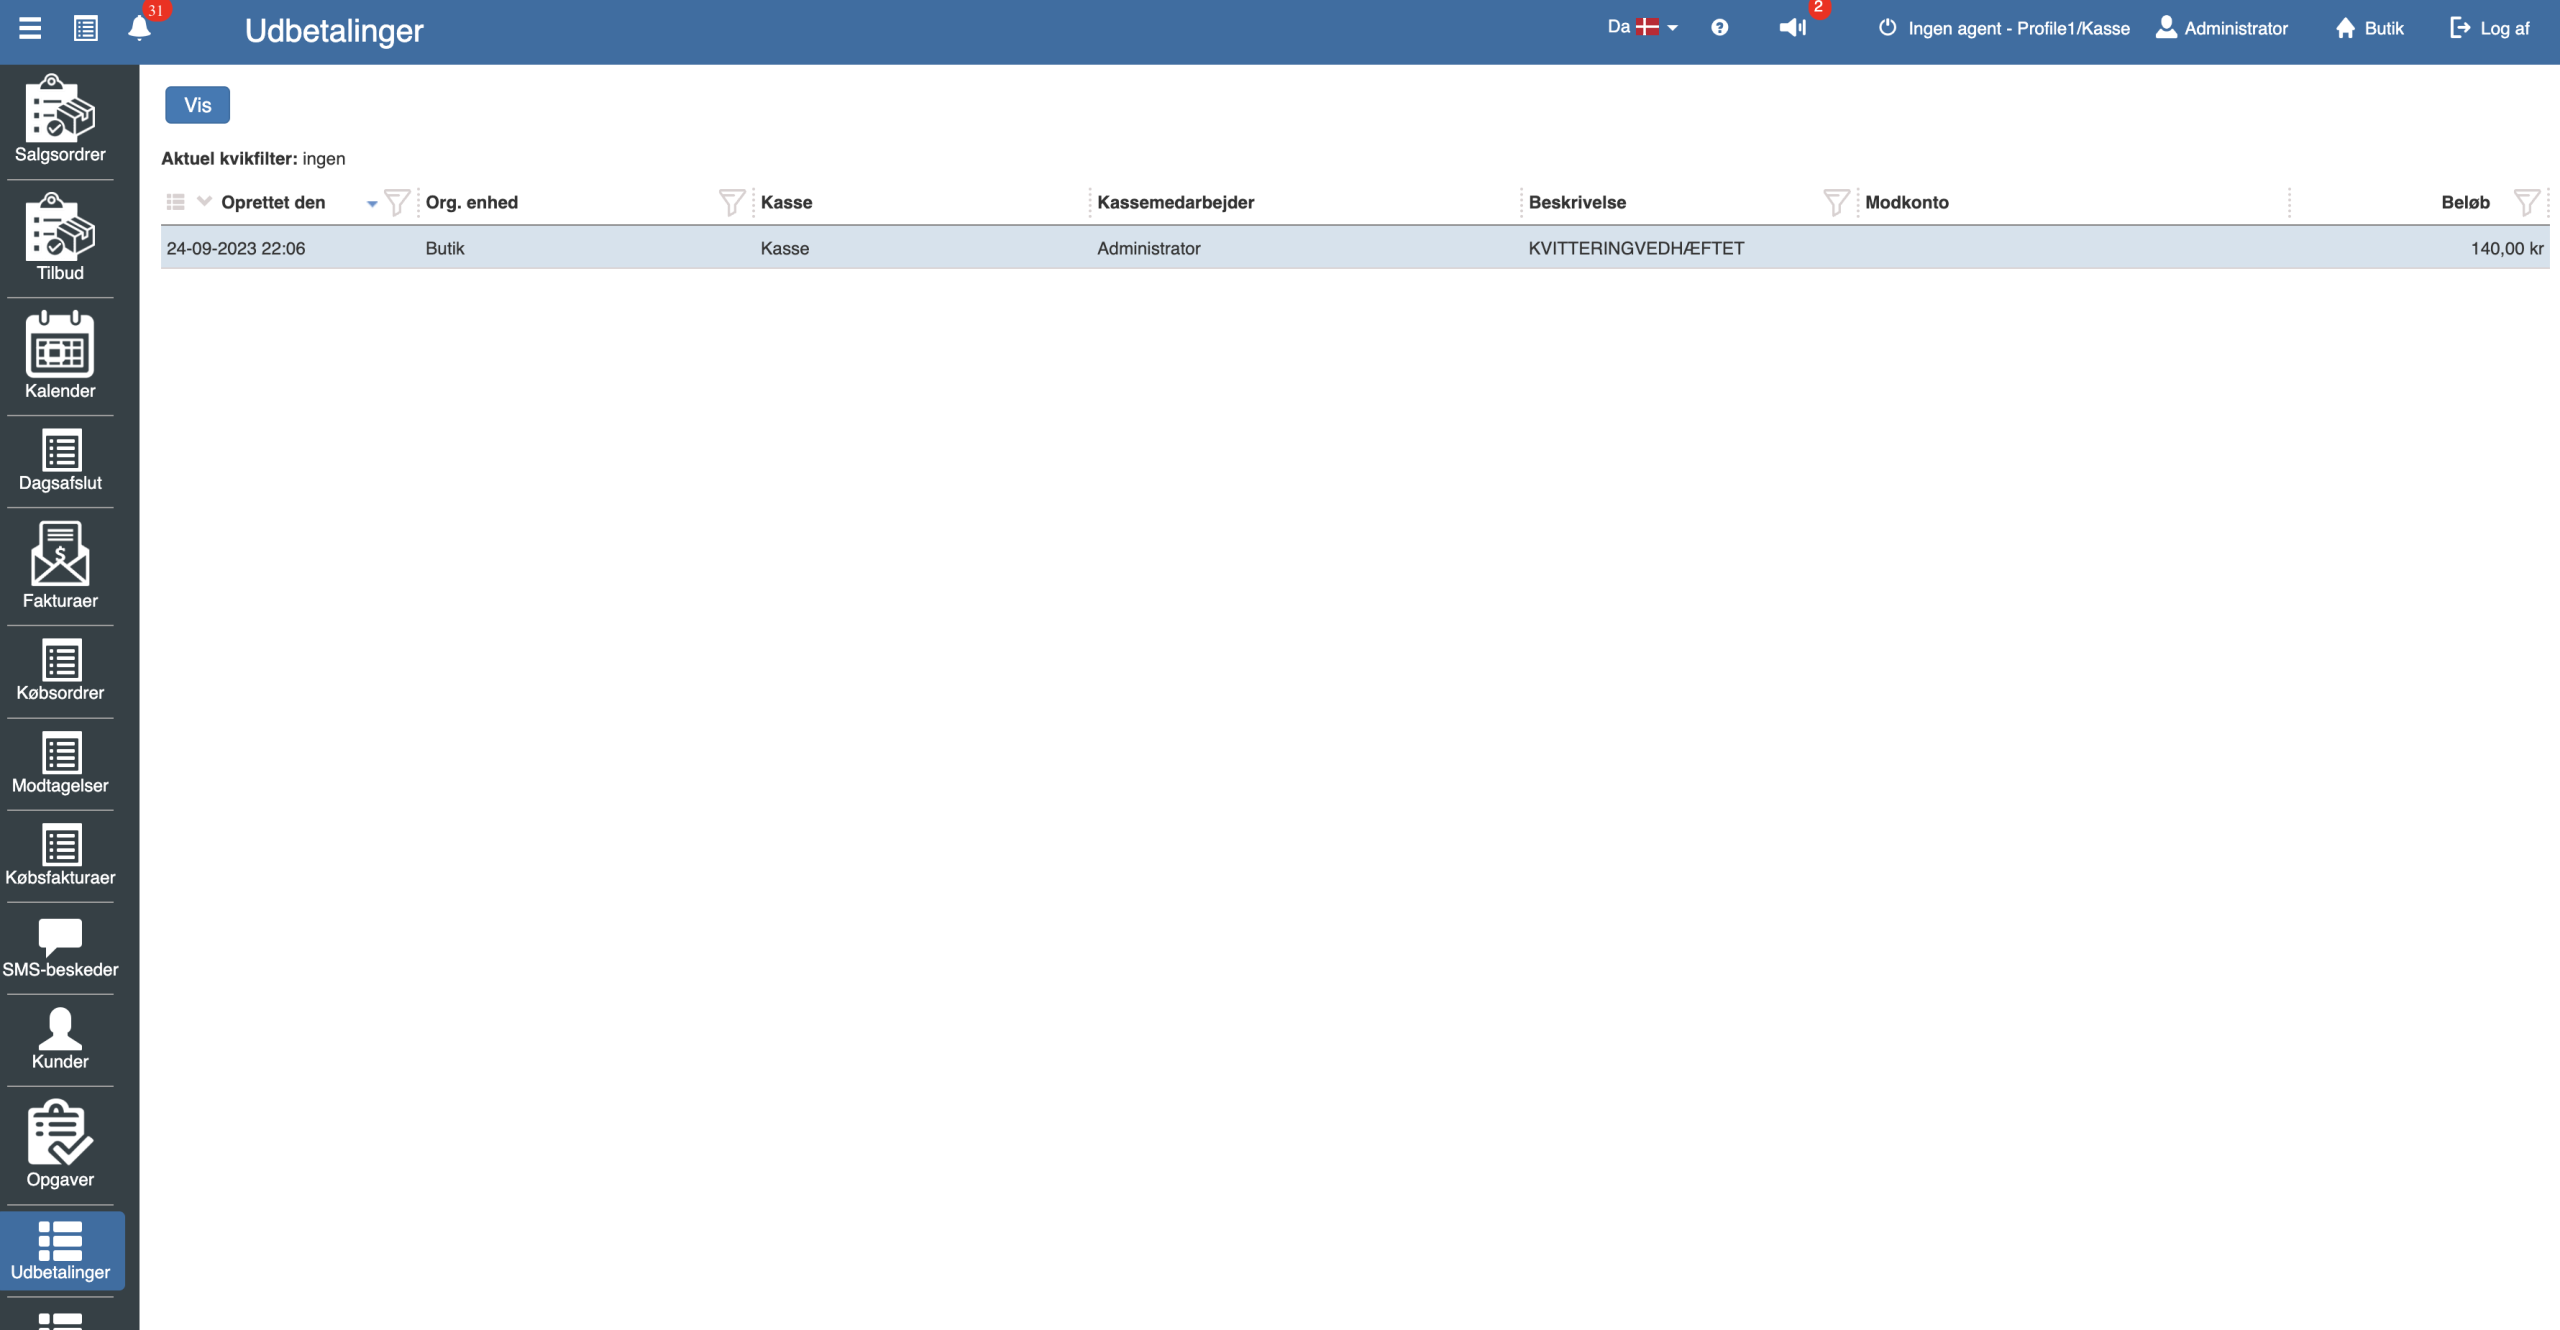This screenshot has width=2560, height=1330.
Task: Click the 140,00 kr amount cell
Action: (x=2507, y=248)
